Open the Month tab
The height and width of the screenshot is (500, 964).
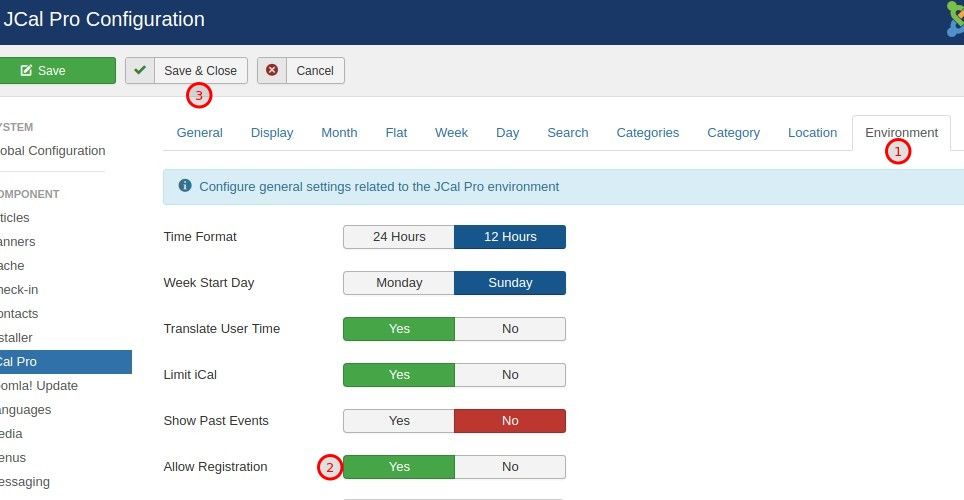339,133
